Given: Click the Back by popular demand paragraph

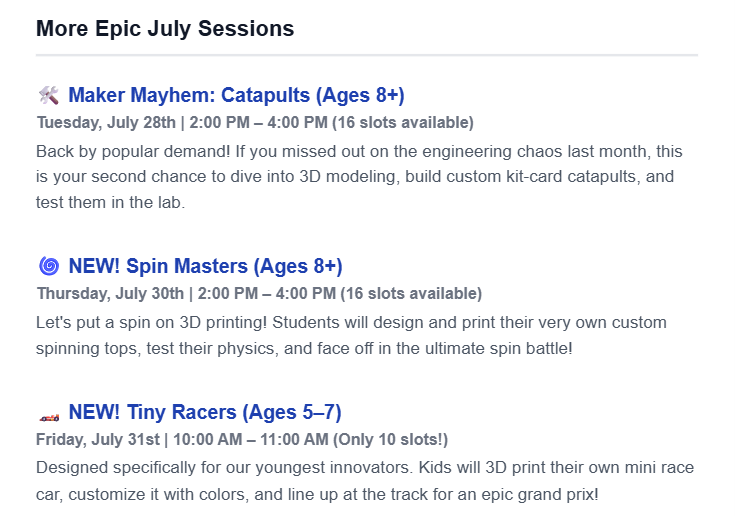Looking at the screenshot, I should (x=359, y=177).
